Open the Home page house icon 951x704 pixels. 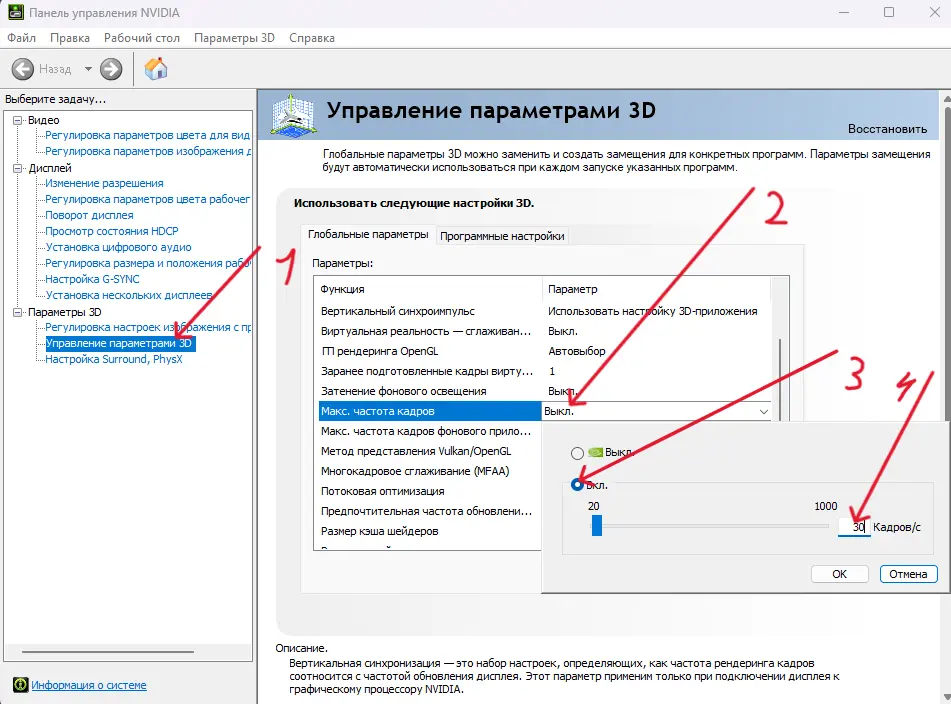click(156, 69)
